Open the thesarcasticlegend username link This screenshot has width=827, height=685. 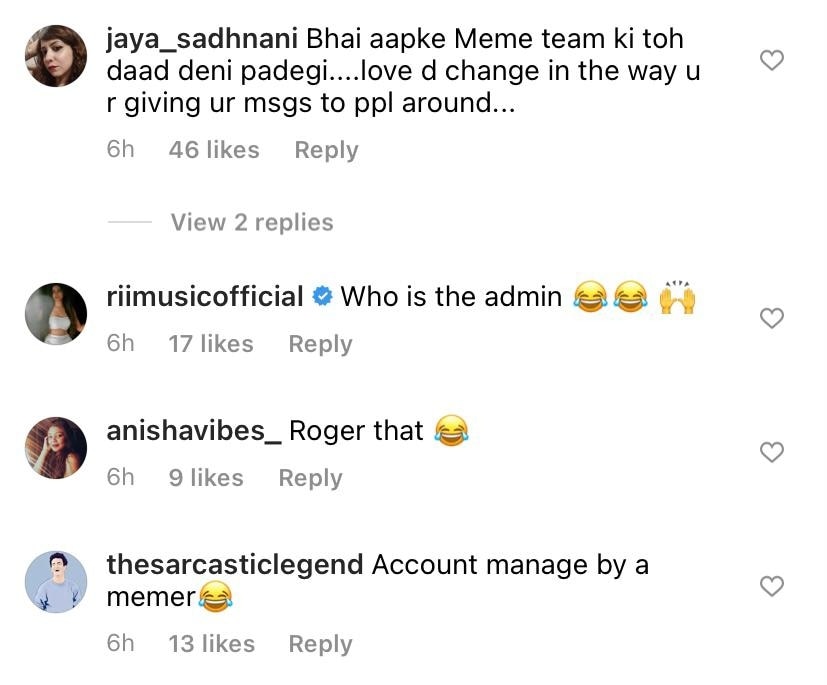[234, 564]
